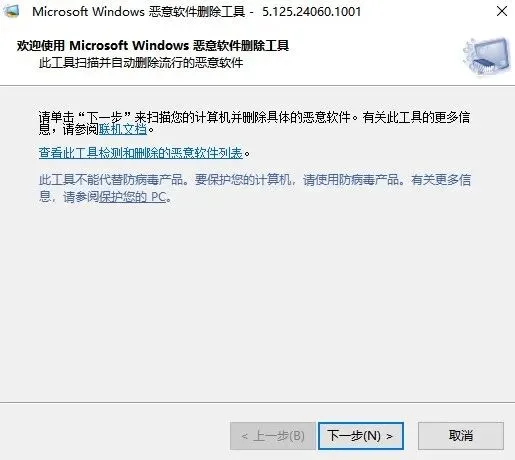Close the malware removal tool window
Image resolution: width=515 pixels, height=460 pixels.
pyautogui.click(x=502, y=11)
